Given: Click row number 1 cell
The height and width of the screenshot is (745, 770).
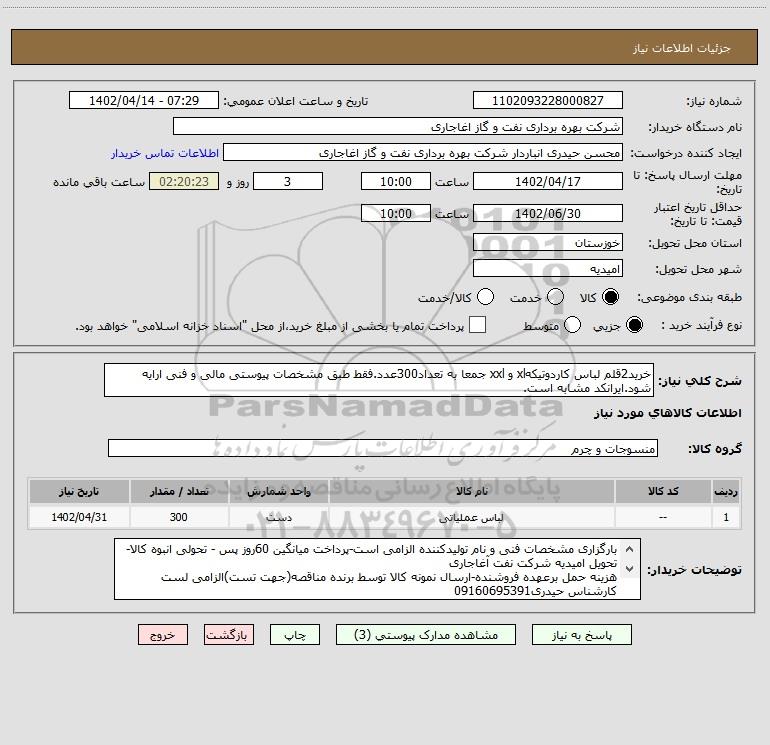Looking at the screenshot, I should point(726,517).
